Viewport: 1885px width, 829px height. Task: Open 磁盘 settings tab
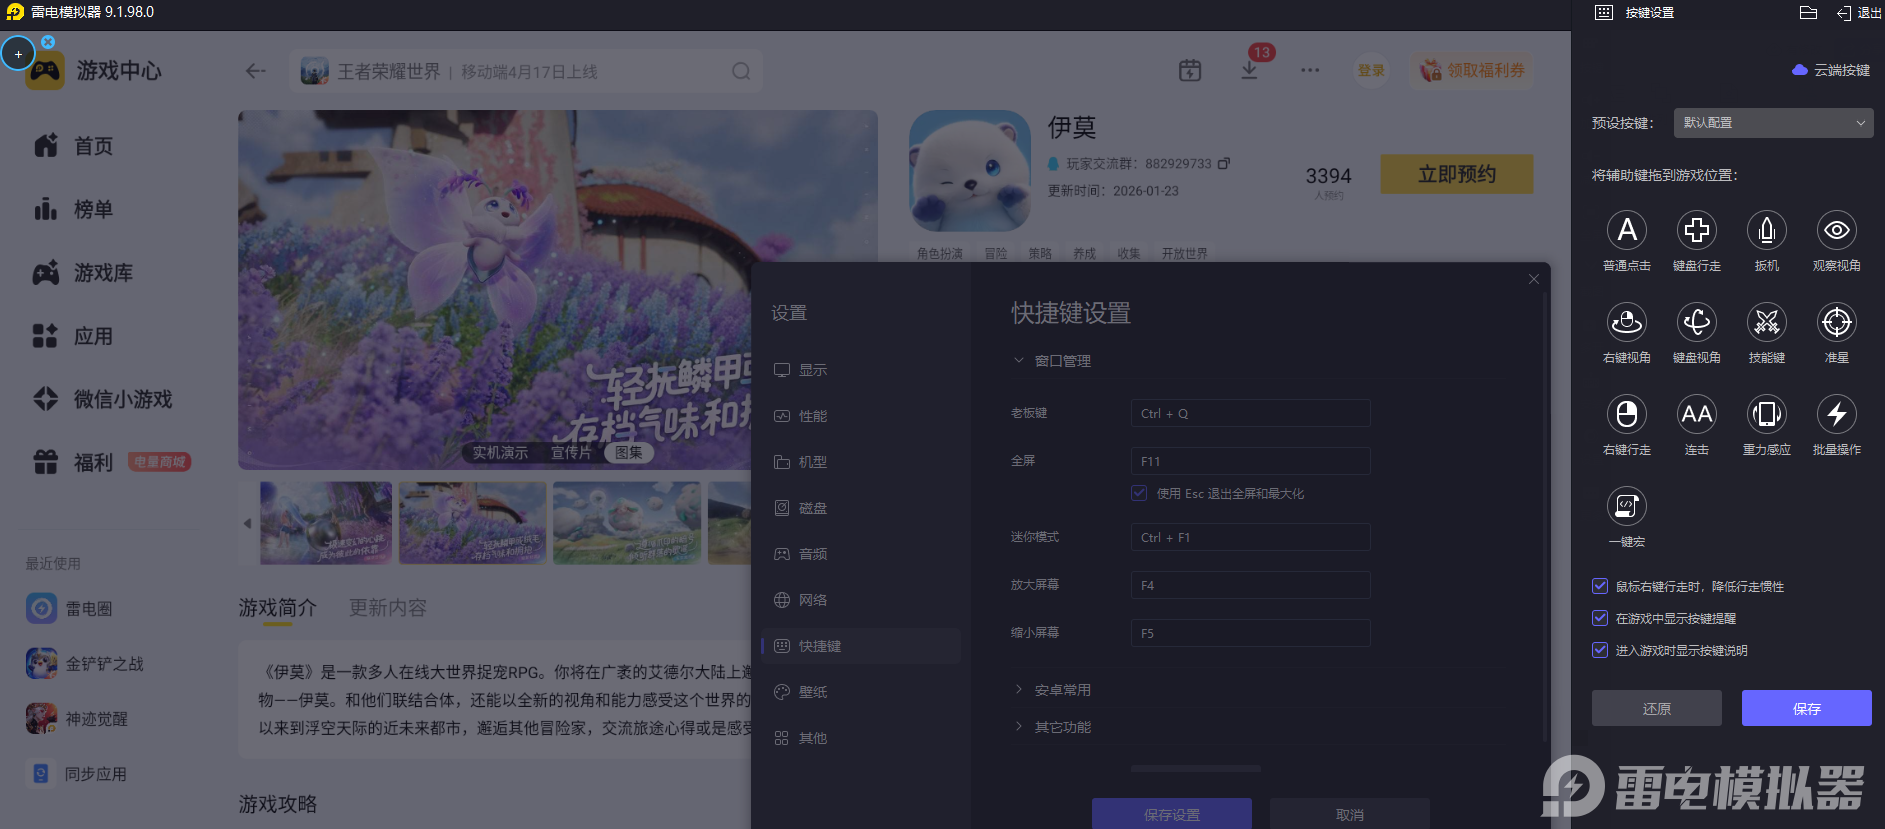861,508
